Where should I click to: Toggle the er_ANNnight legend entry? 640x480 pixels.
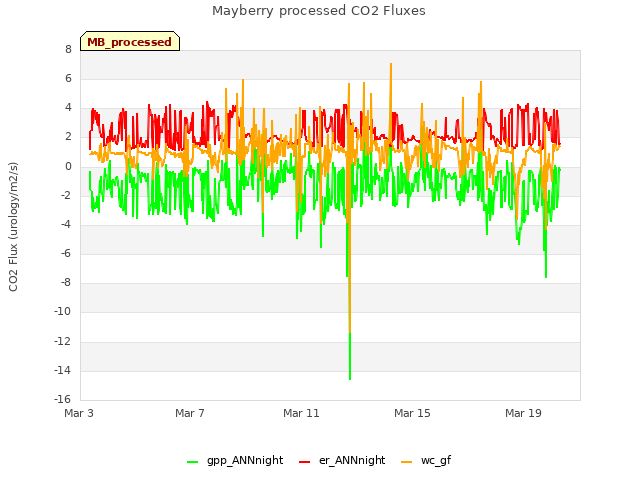(342, 461)
